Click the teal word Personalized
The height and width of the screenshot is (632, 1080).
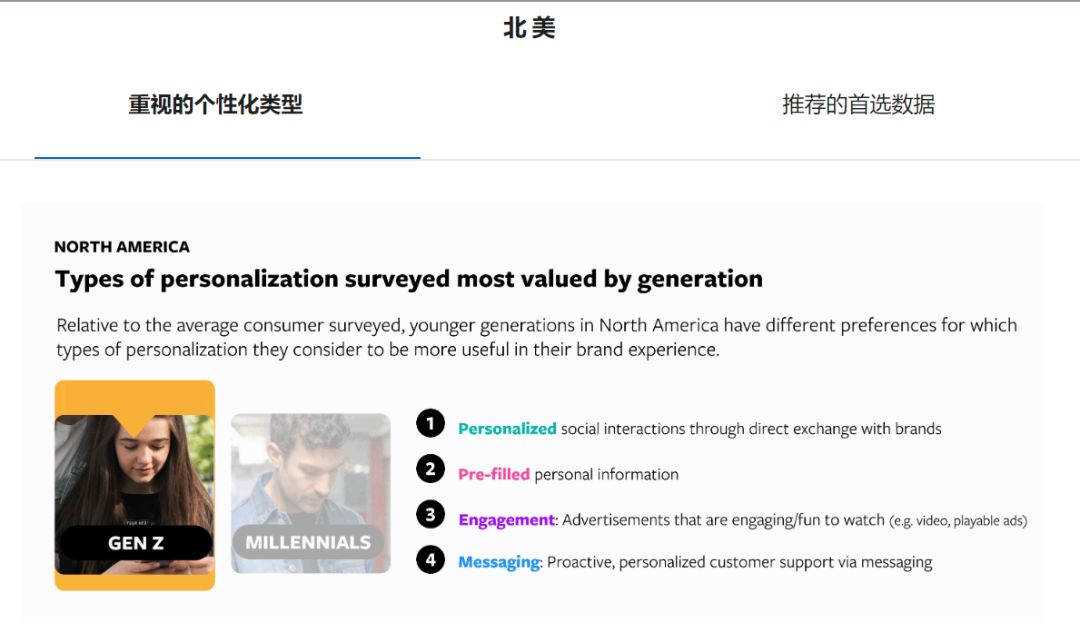pos(507,429)
